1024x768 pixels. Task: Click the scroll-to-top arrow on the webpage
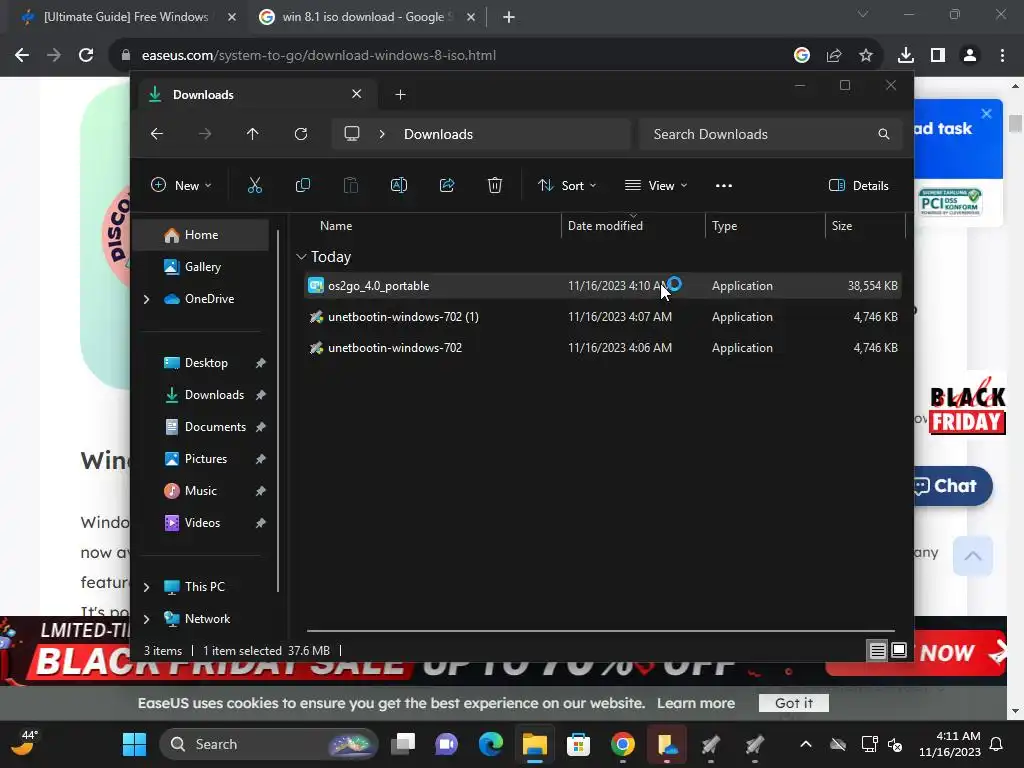972,556
